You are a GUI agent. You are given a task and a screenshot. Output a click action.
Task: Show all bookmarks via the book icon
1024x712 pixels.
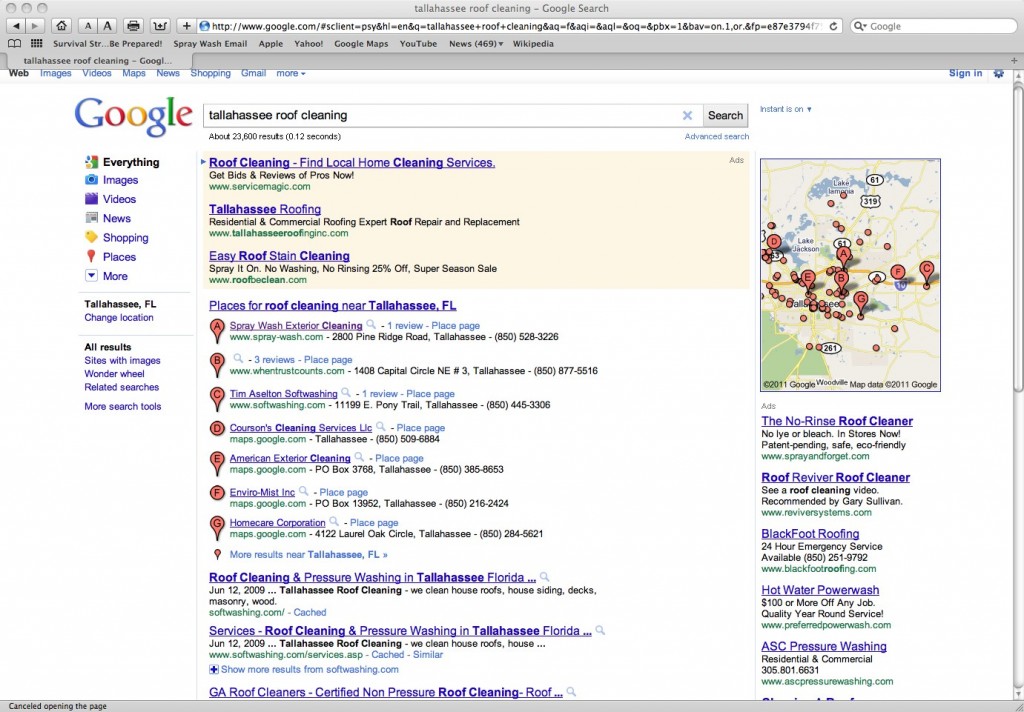(14, 44)
